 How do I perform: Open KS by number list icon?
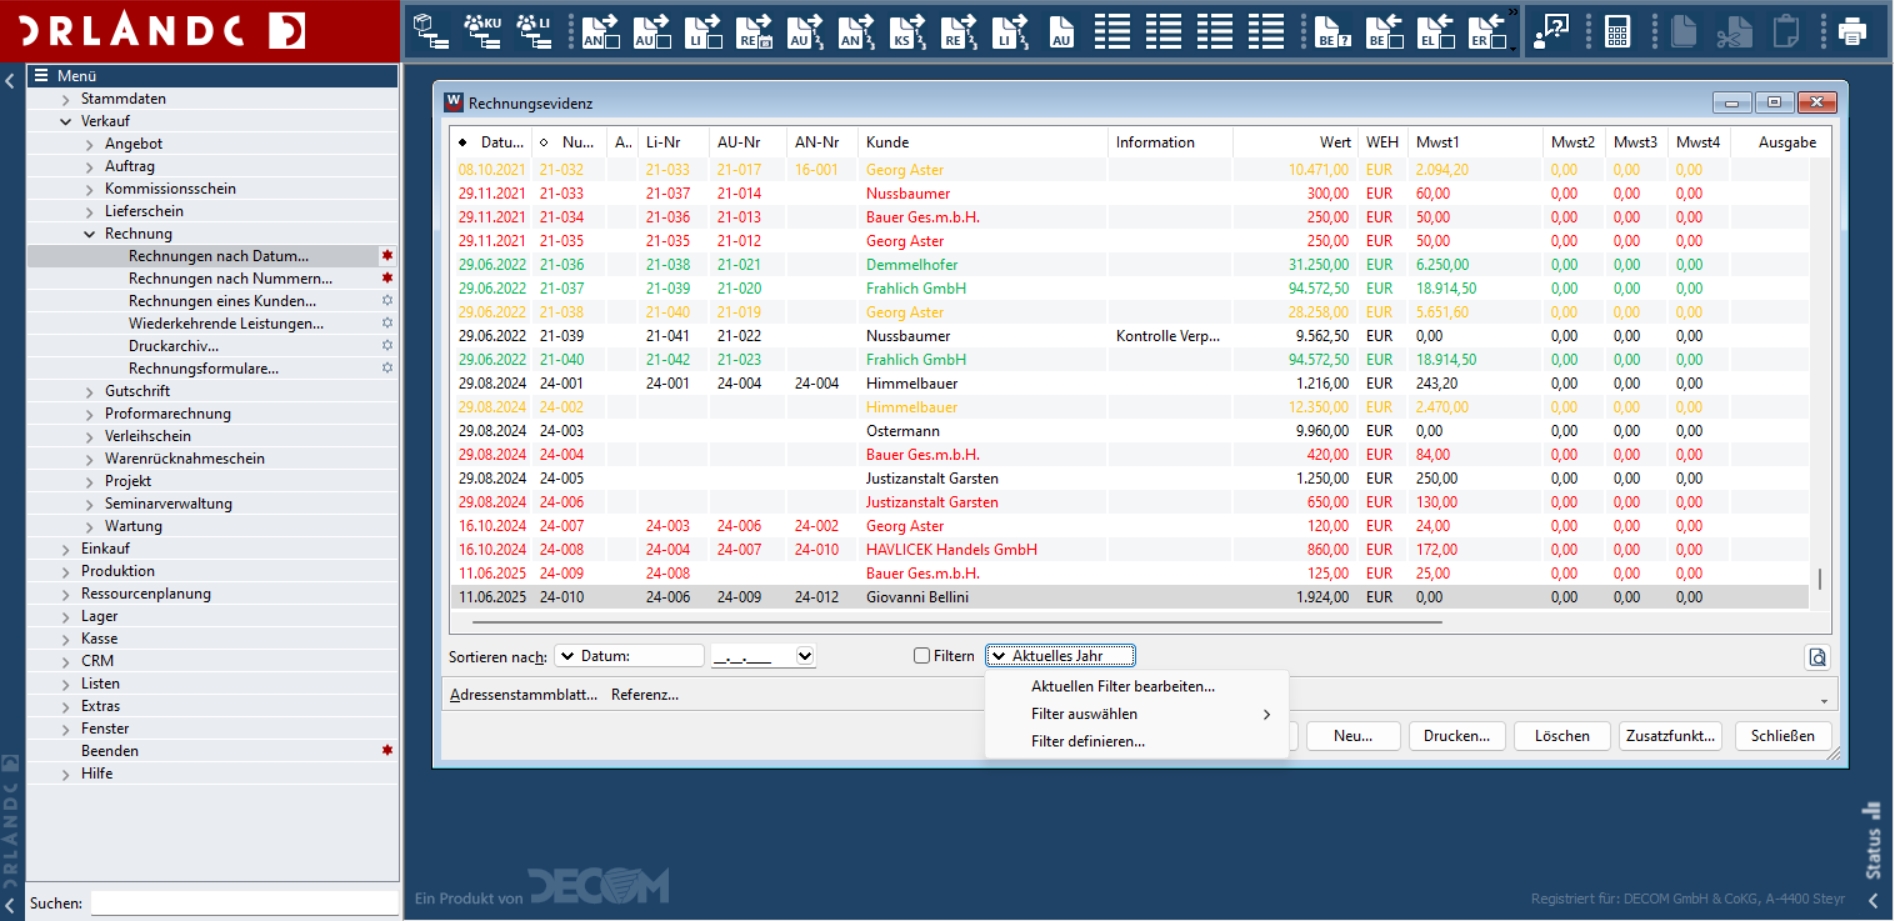click(x=908, y=31)
